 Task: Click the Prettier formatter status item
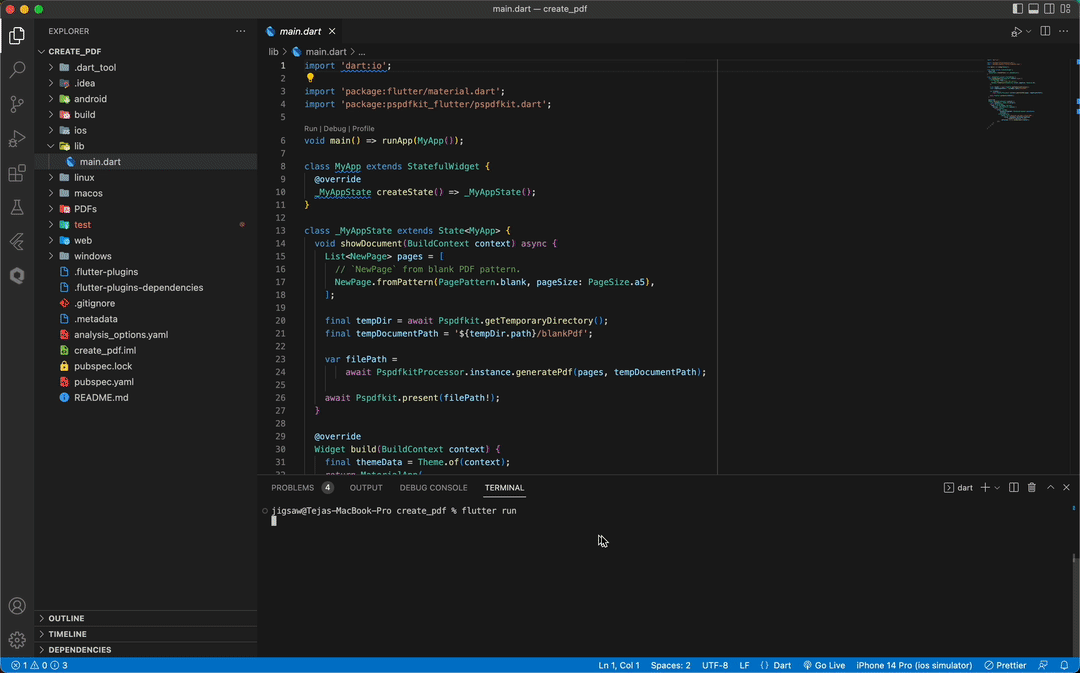pos(1005,665)
